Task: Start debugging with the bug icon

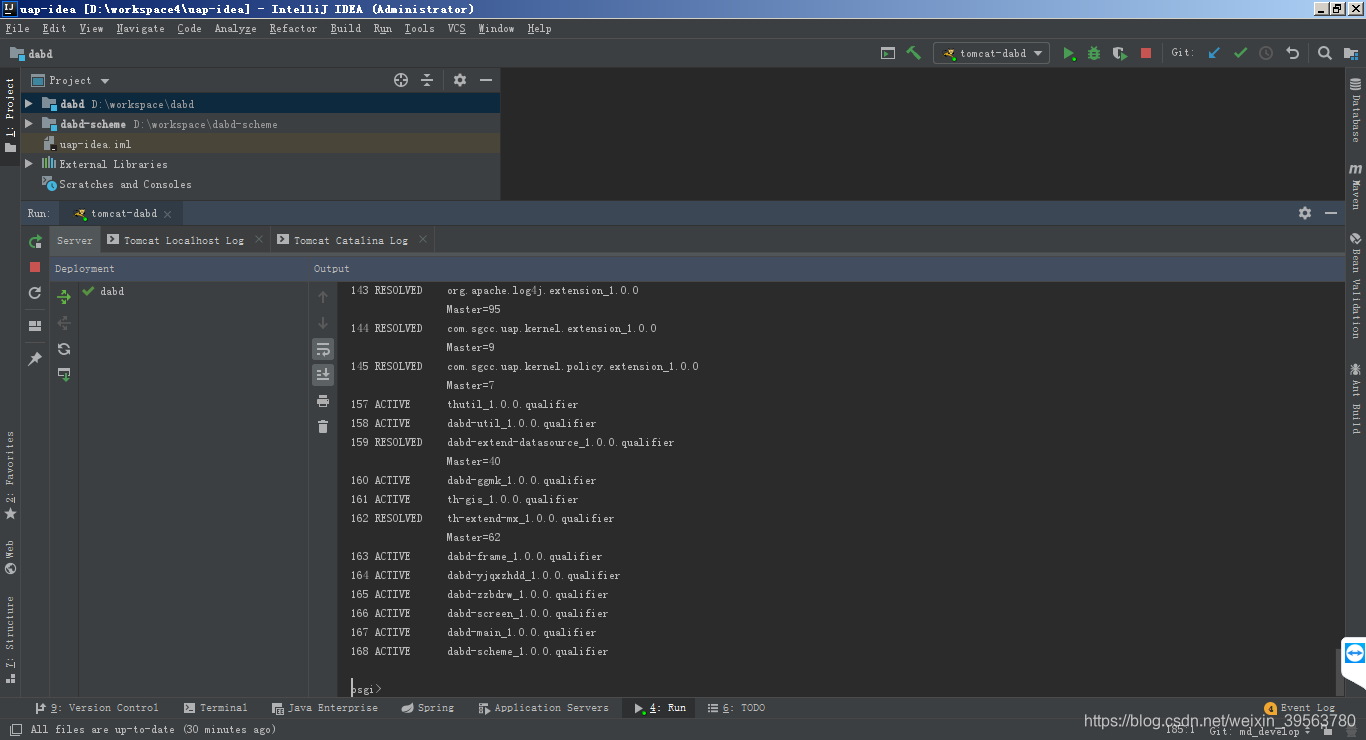Action: 1094,53
